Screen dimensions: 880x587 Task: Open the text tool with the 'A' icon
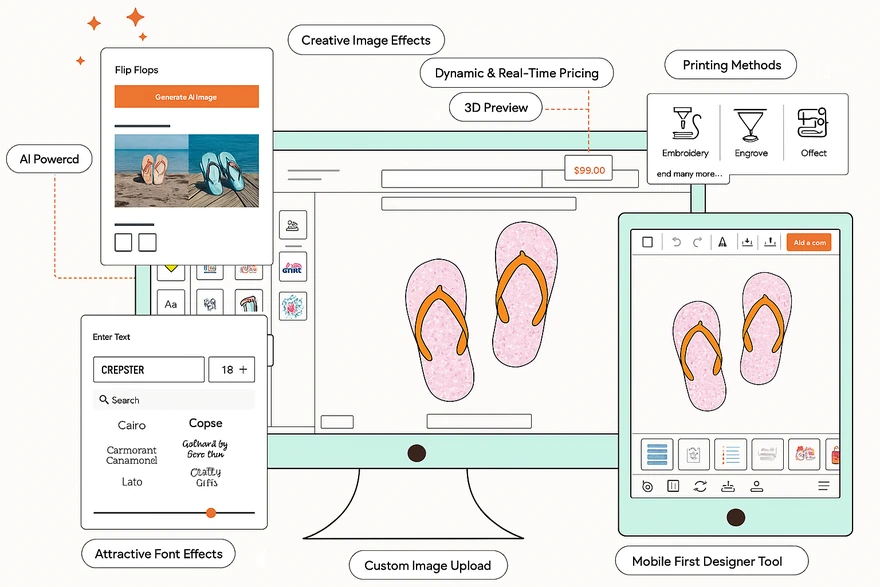point(722,242)
